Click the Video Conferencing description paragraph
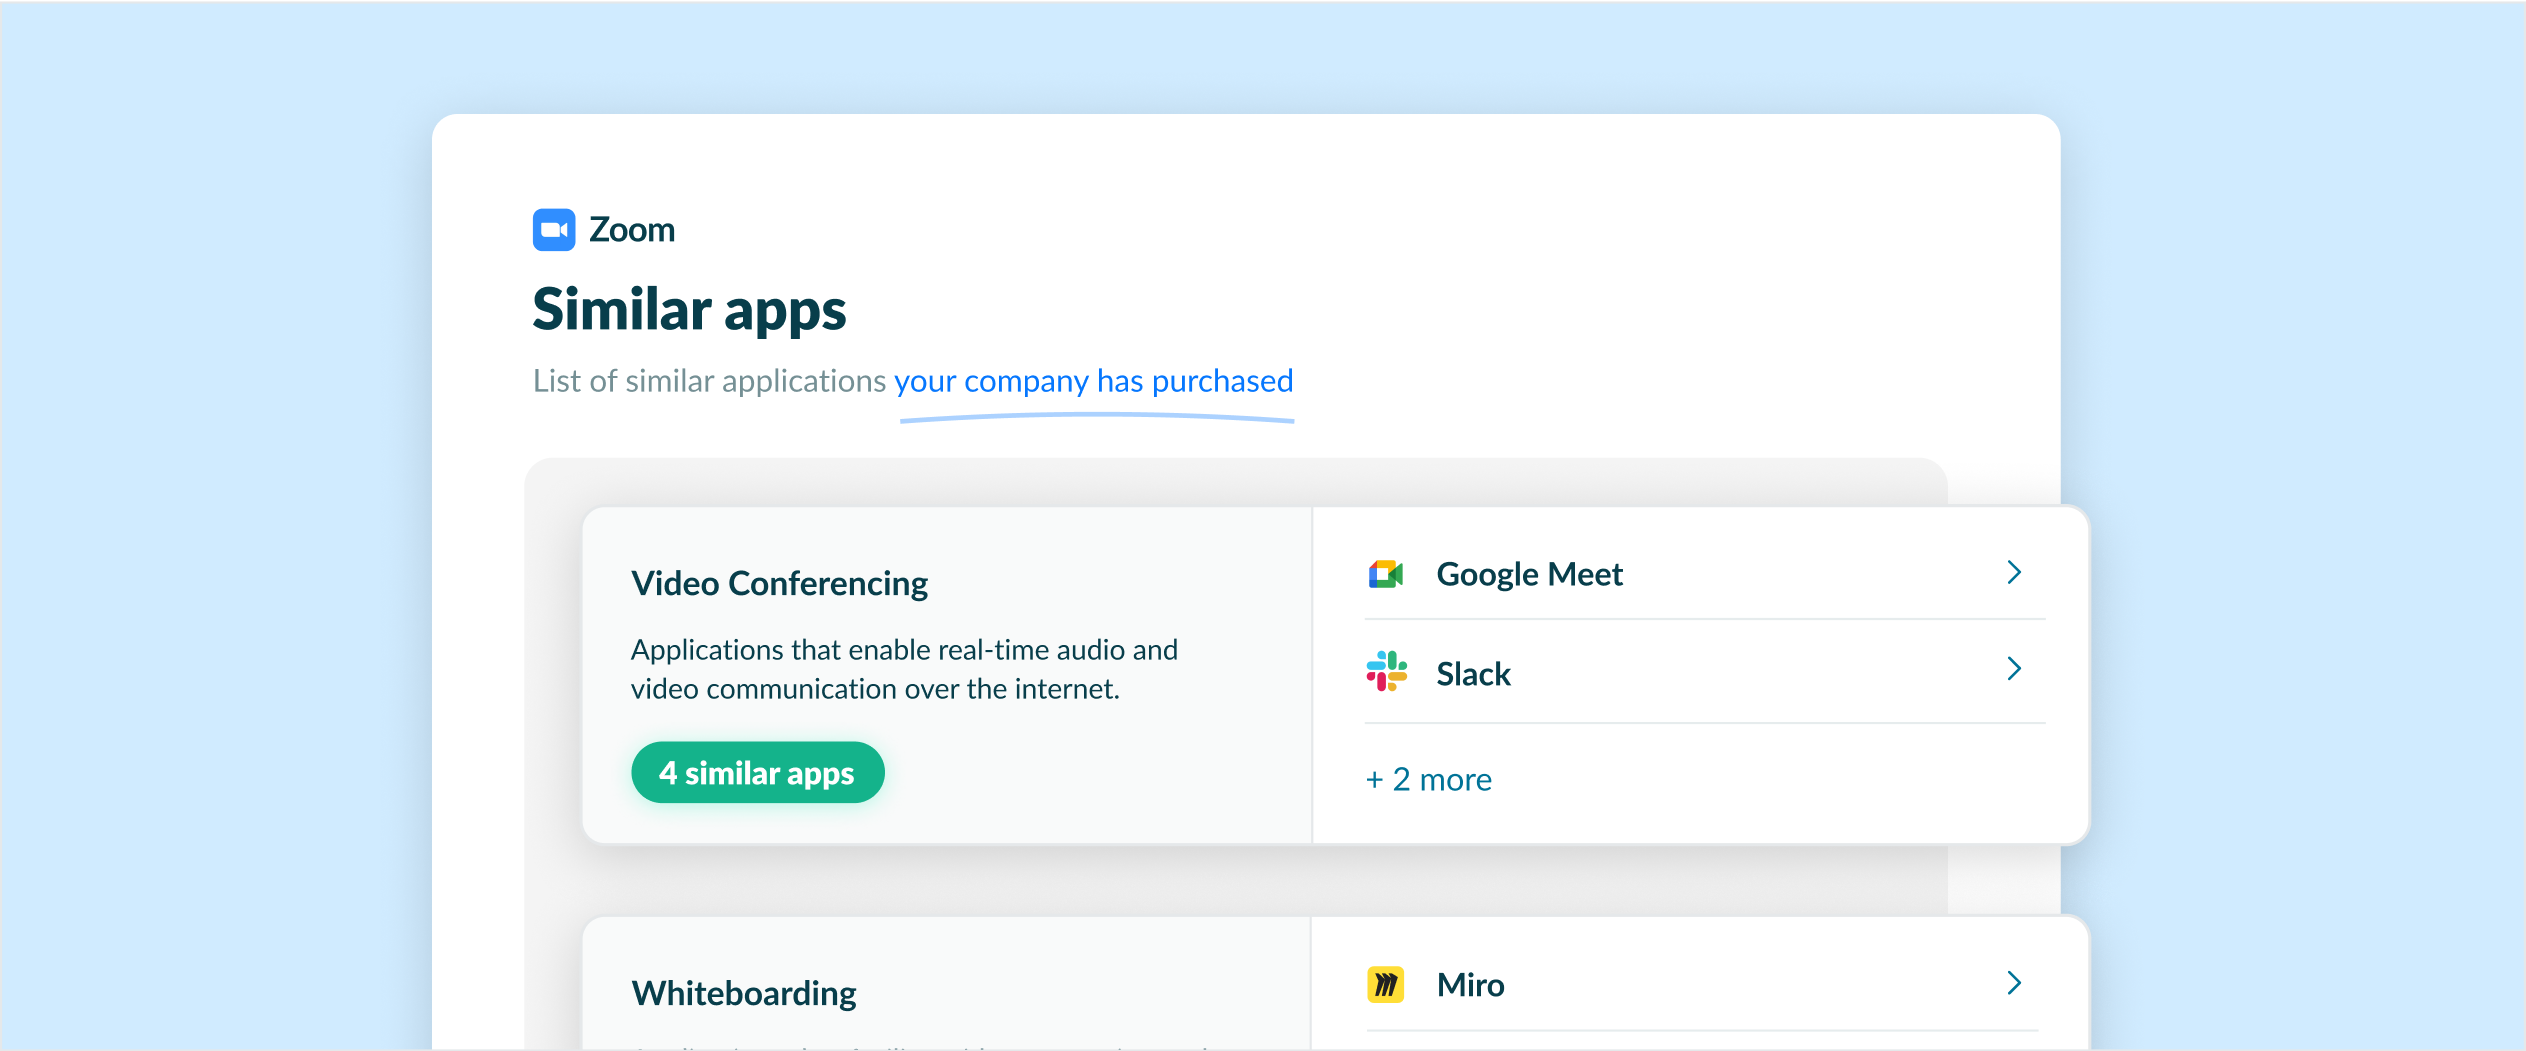The image size is (2526, 1051). click(x=904, y=669)
